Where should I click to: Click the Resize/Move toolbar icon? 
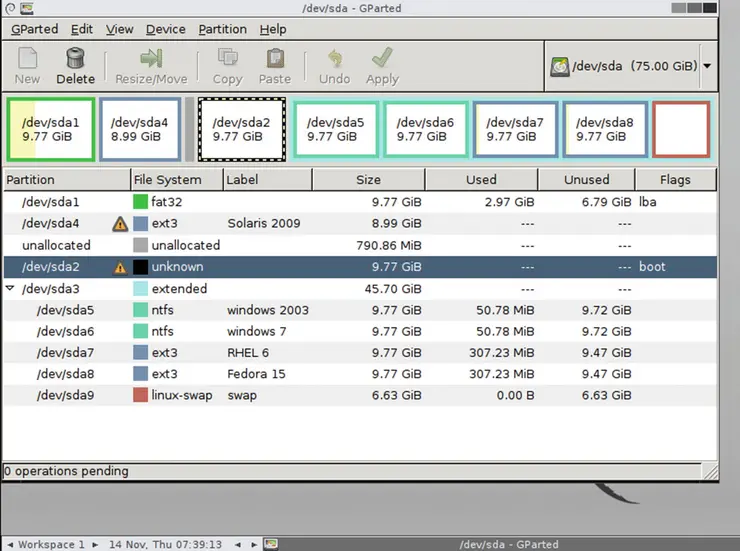point(151,59)
